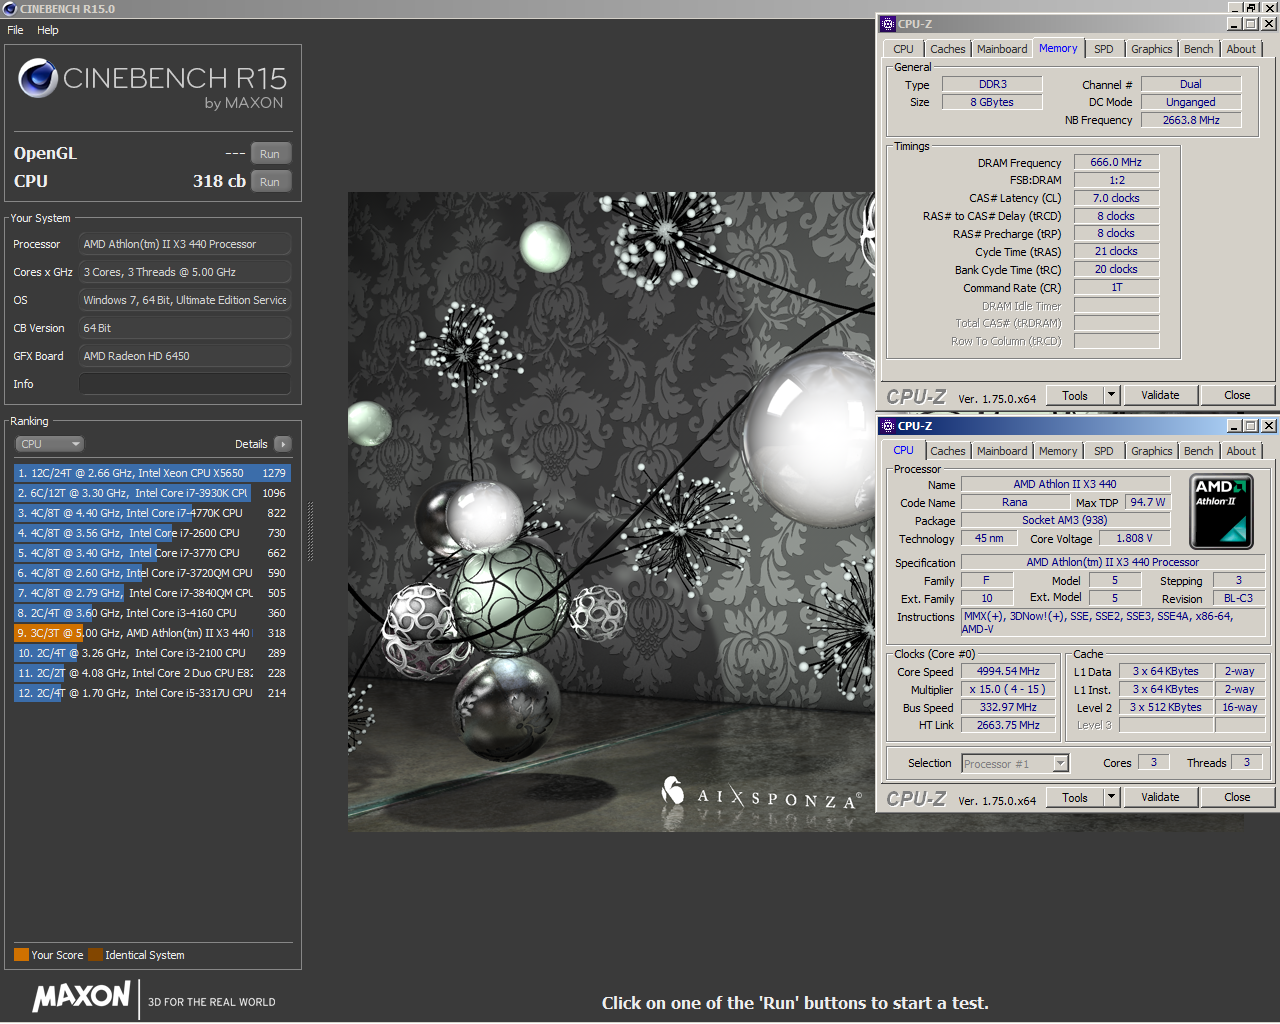Open the File menu in Cinebench

pyautogui.click(x=15, y=30)
